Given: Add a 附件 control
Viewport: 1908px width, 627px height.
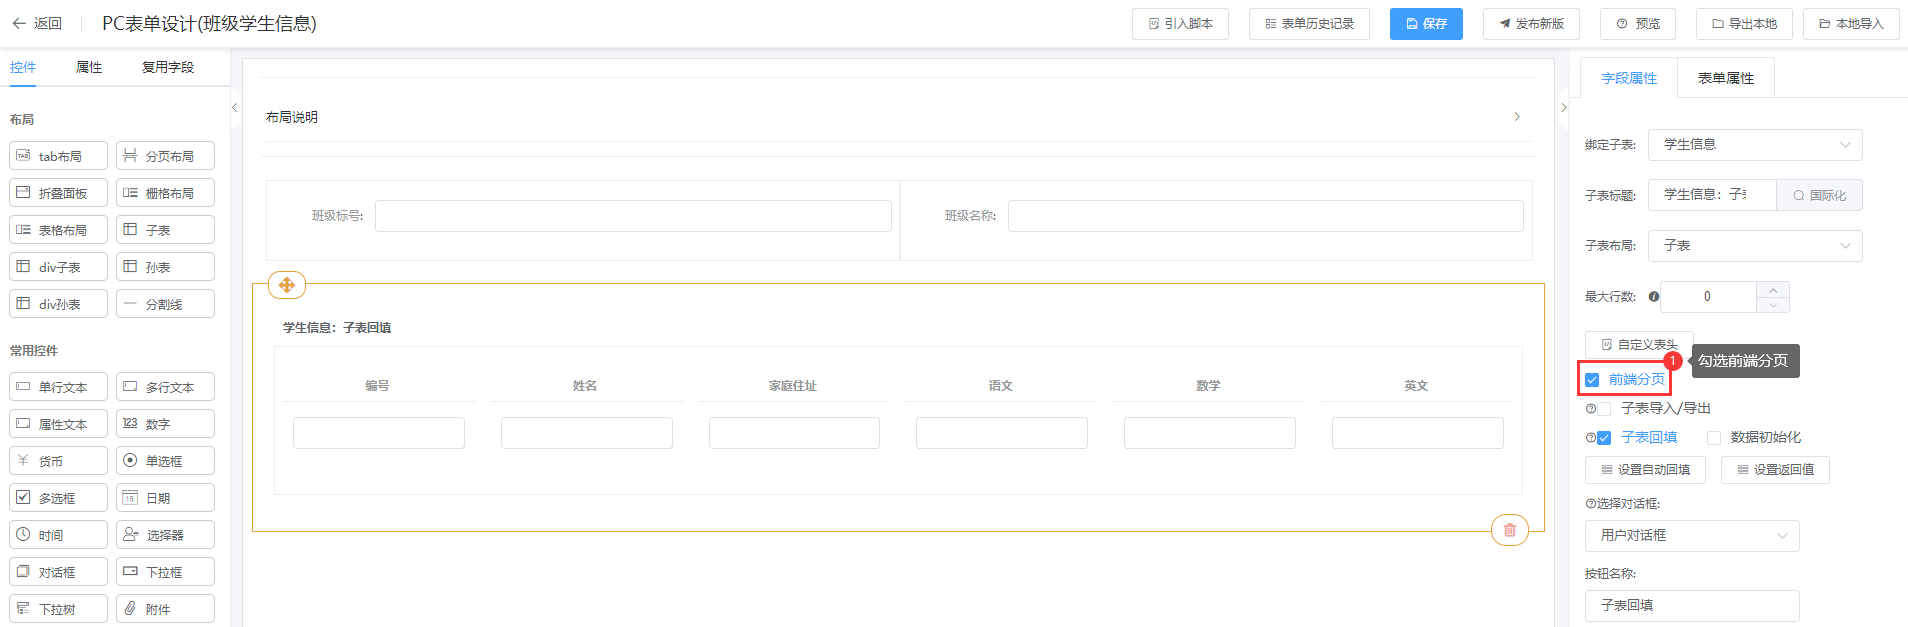Looking at the screenshot, I should click(165, 609).
